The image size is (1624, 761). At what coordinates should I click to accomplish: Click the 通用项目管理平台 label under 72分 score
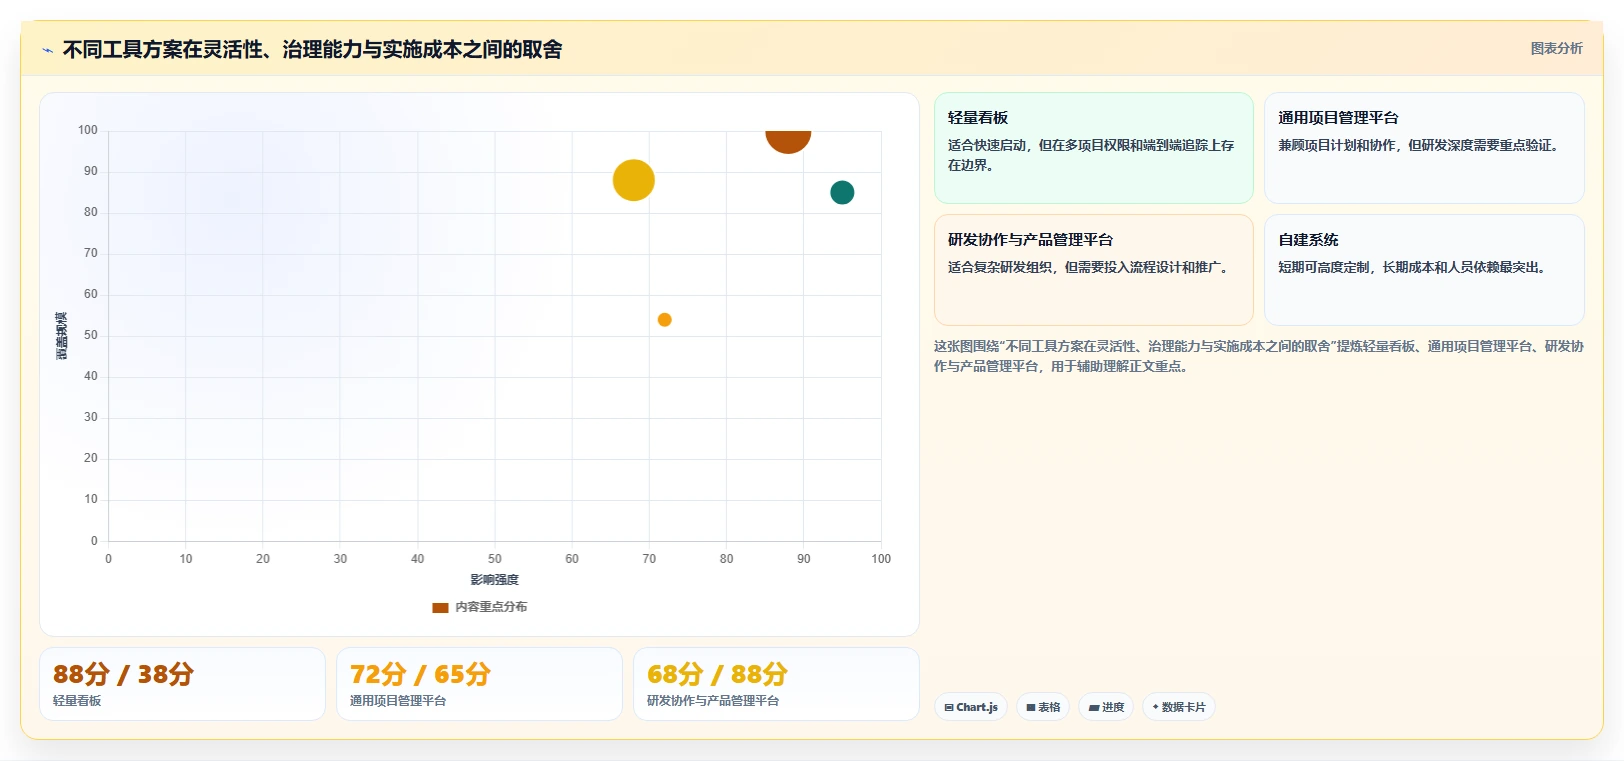(398, 701)
